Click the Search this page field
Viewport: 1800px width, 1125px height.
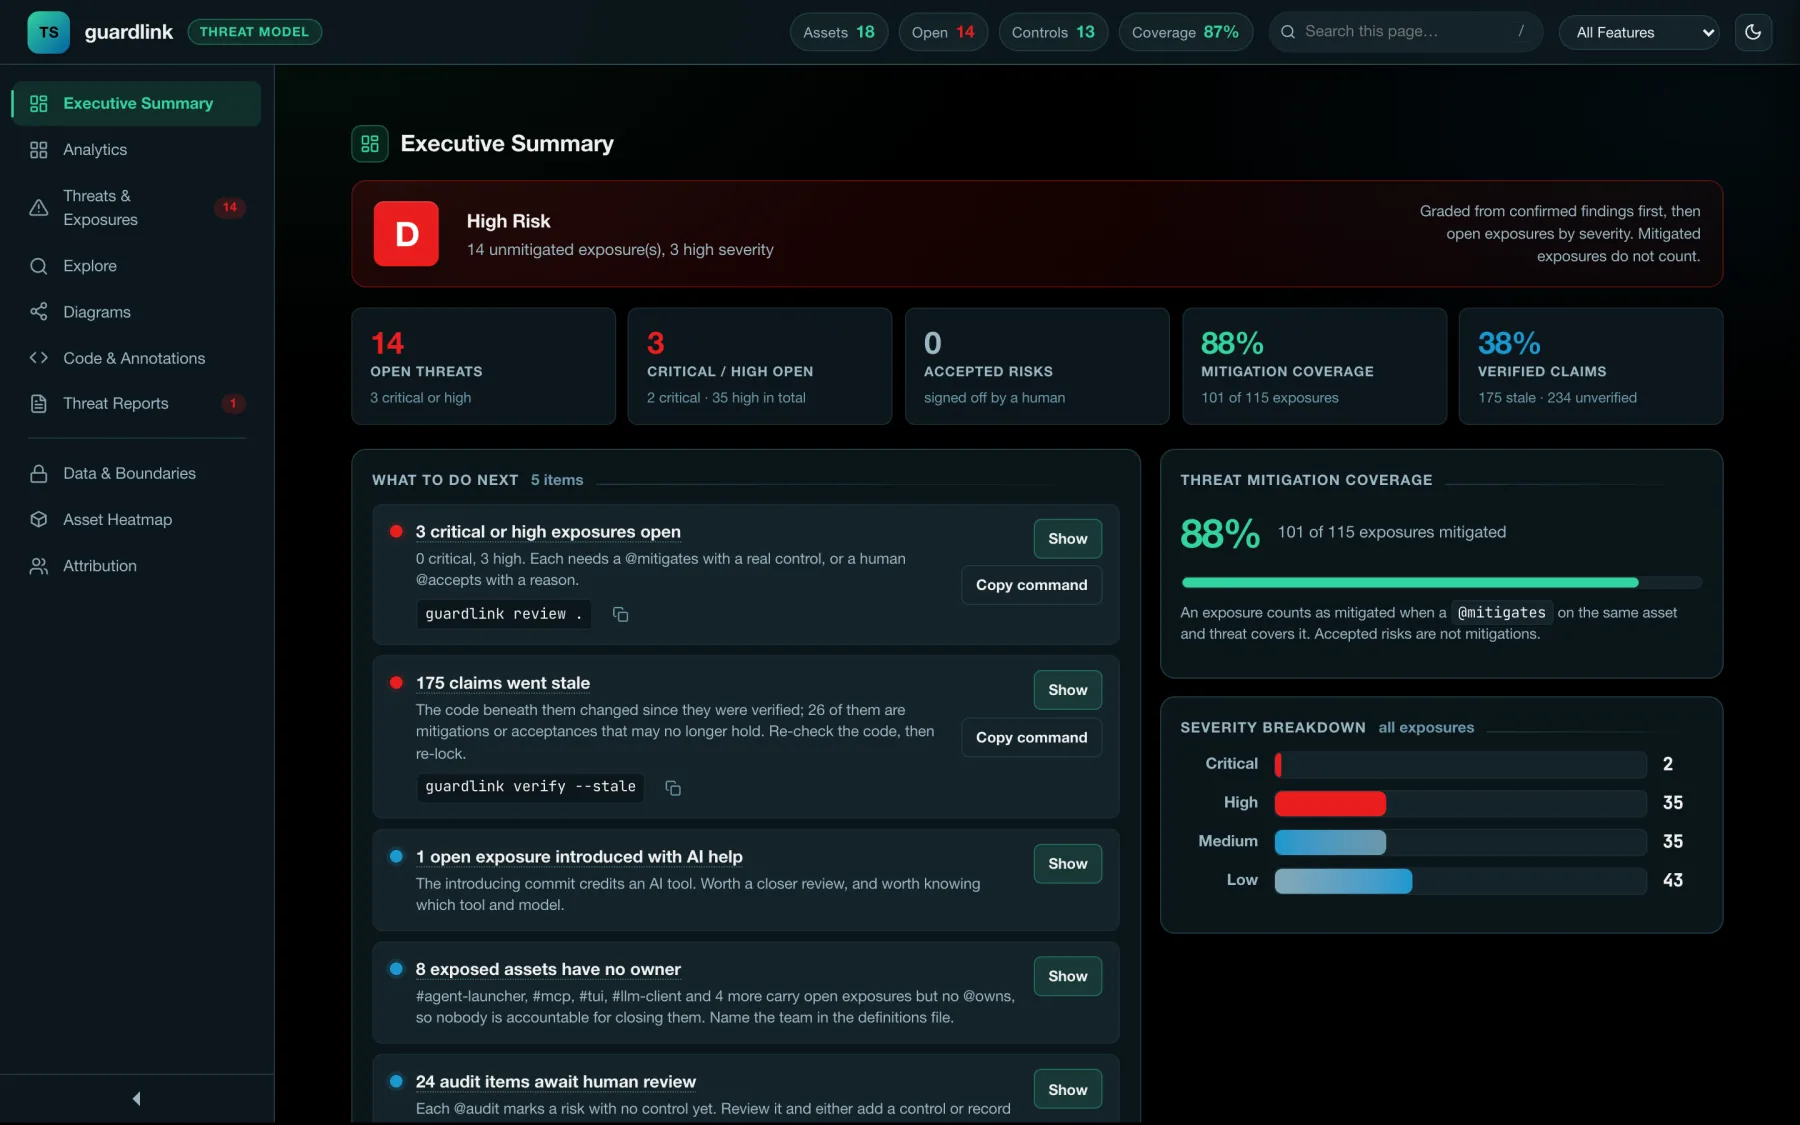pos(1406,32)
